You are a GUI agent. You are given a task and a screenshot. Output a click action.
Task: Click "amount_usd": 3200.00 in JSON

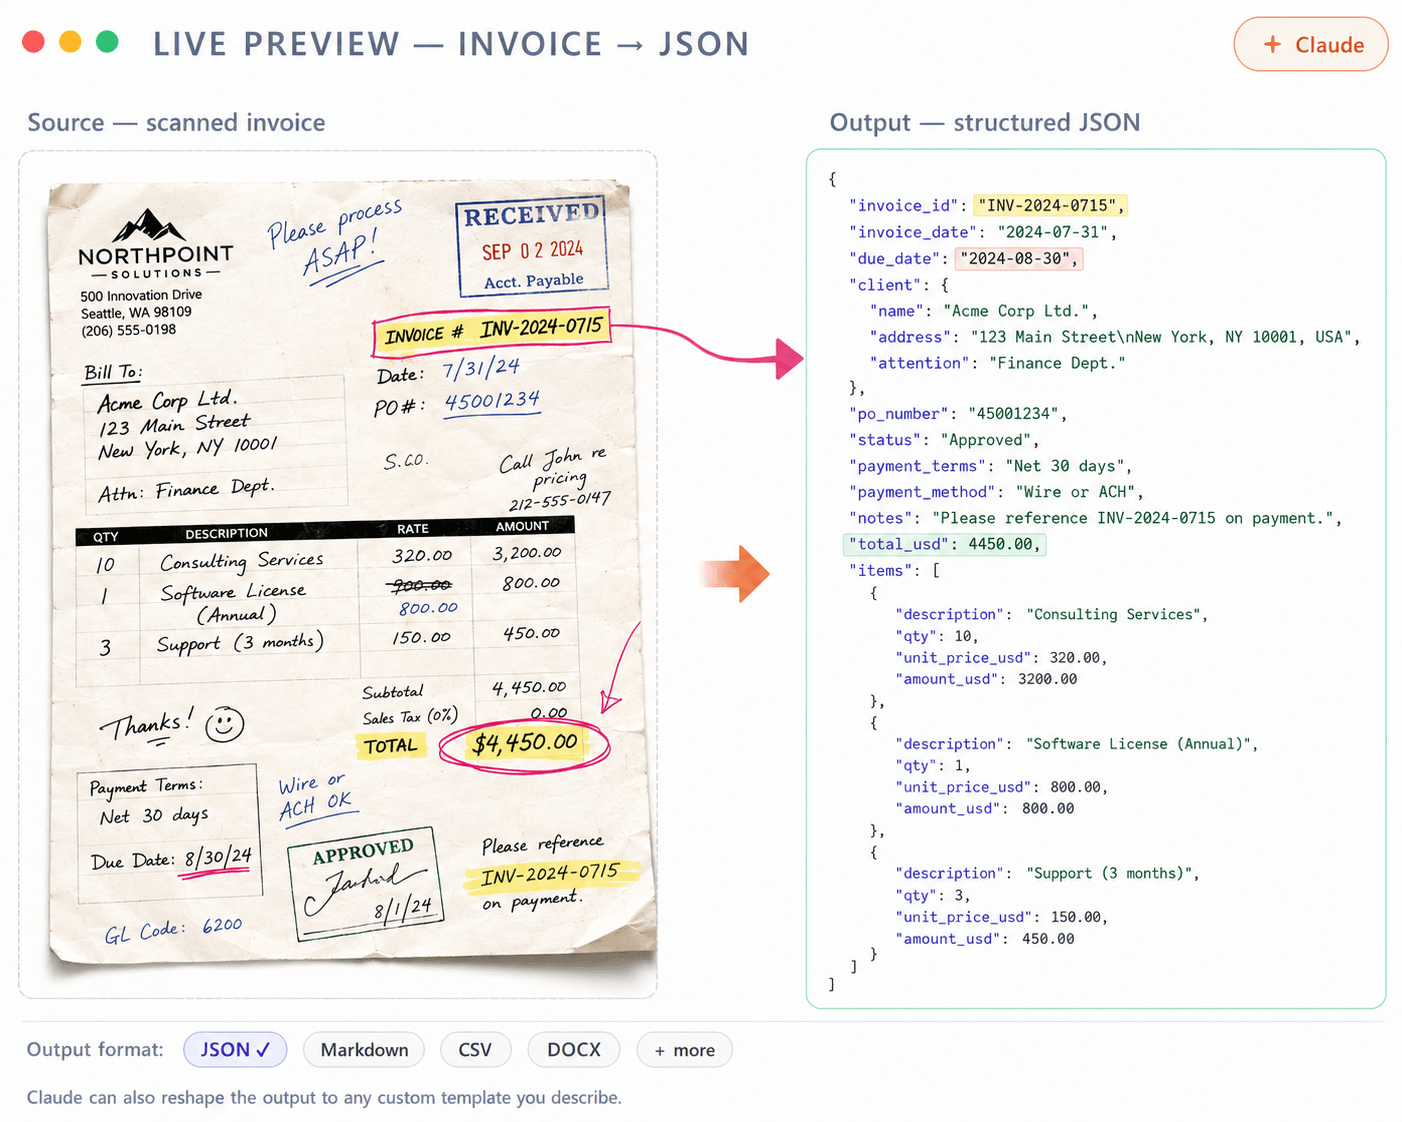[x=986, y=679]
